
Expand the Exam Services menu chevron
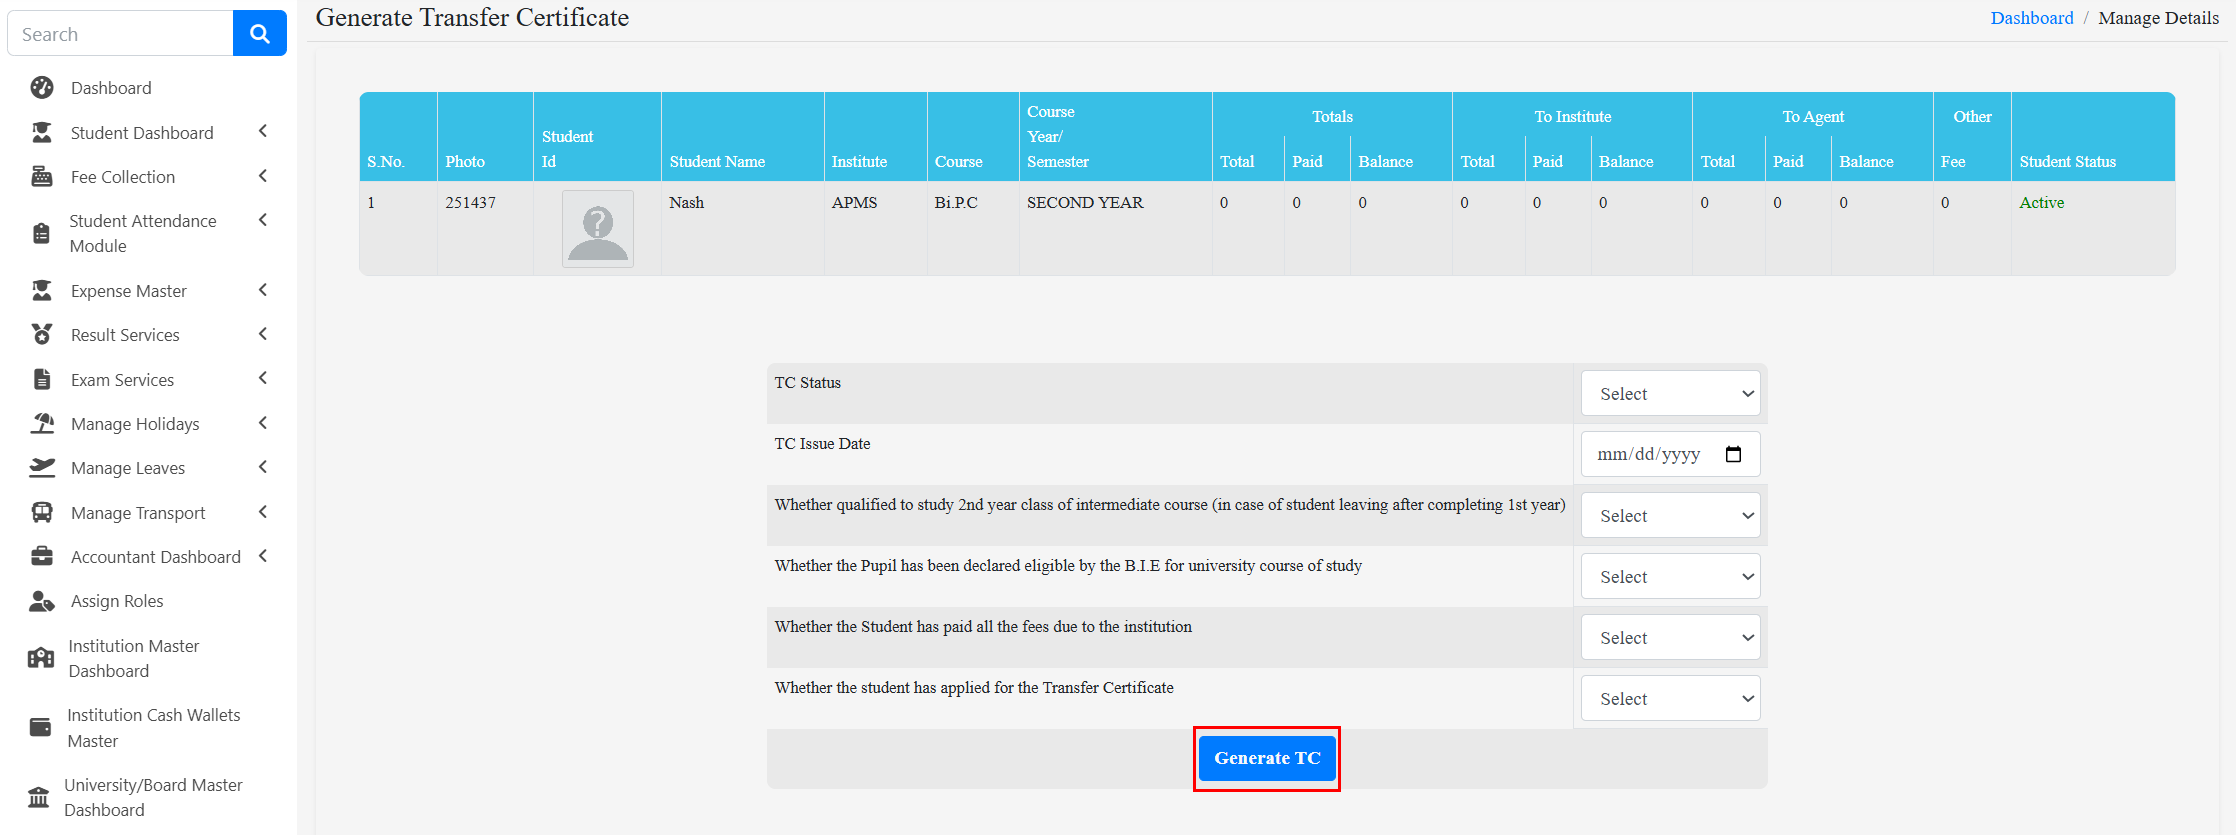263,379
